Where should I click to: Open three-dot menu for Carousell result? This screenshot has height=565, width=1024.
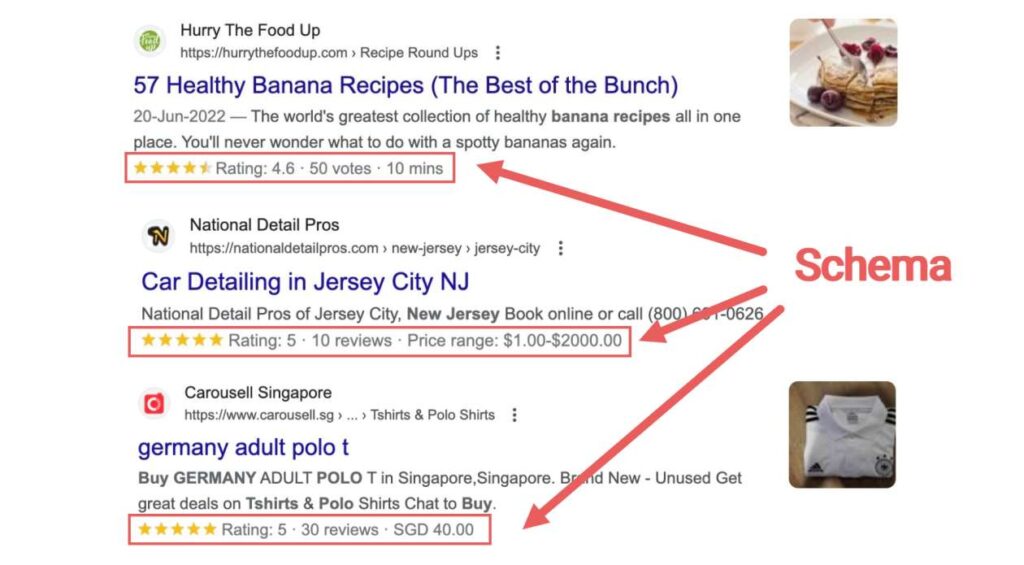[x=514, y=415]
